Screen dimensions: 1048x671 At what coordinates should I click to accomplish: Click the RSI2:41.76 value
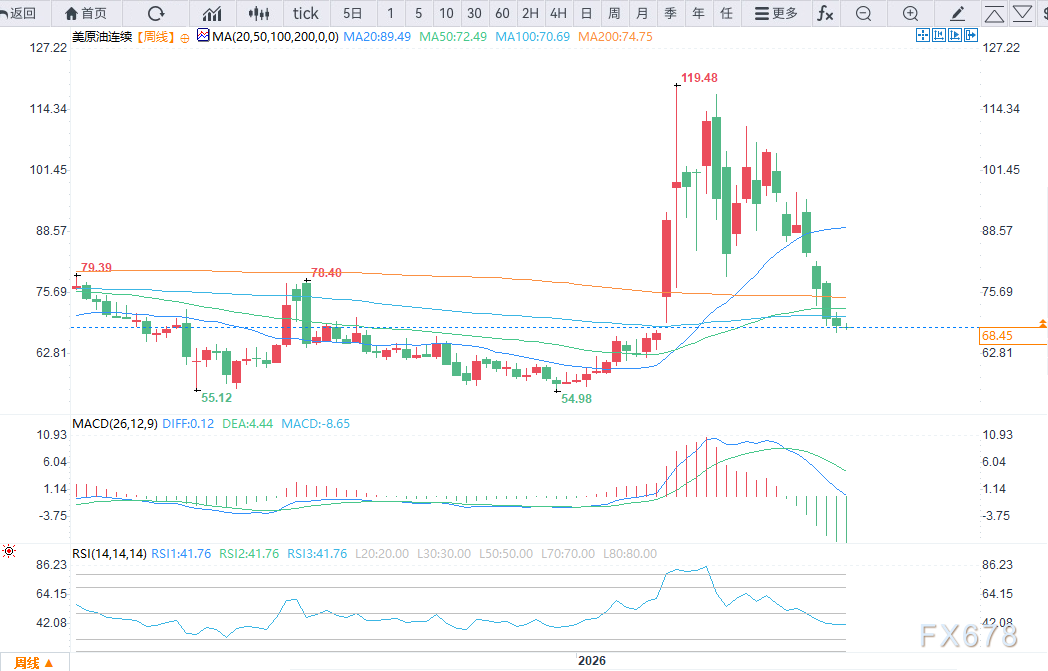249,554
